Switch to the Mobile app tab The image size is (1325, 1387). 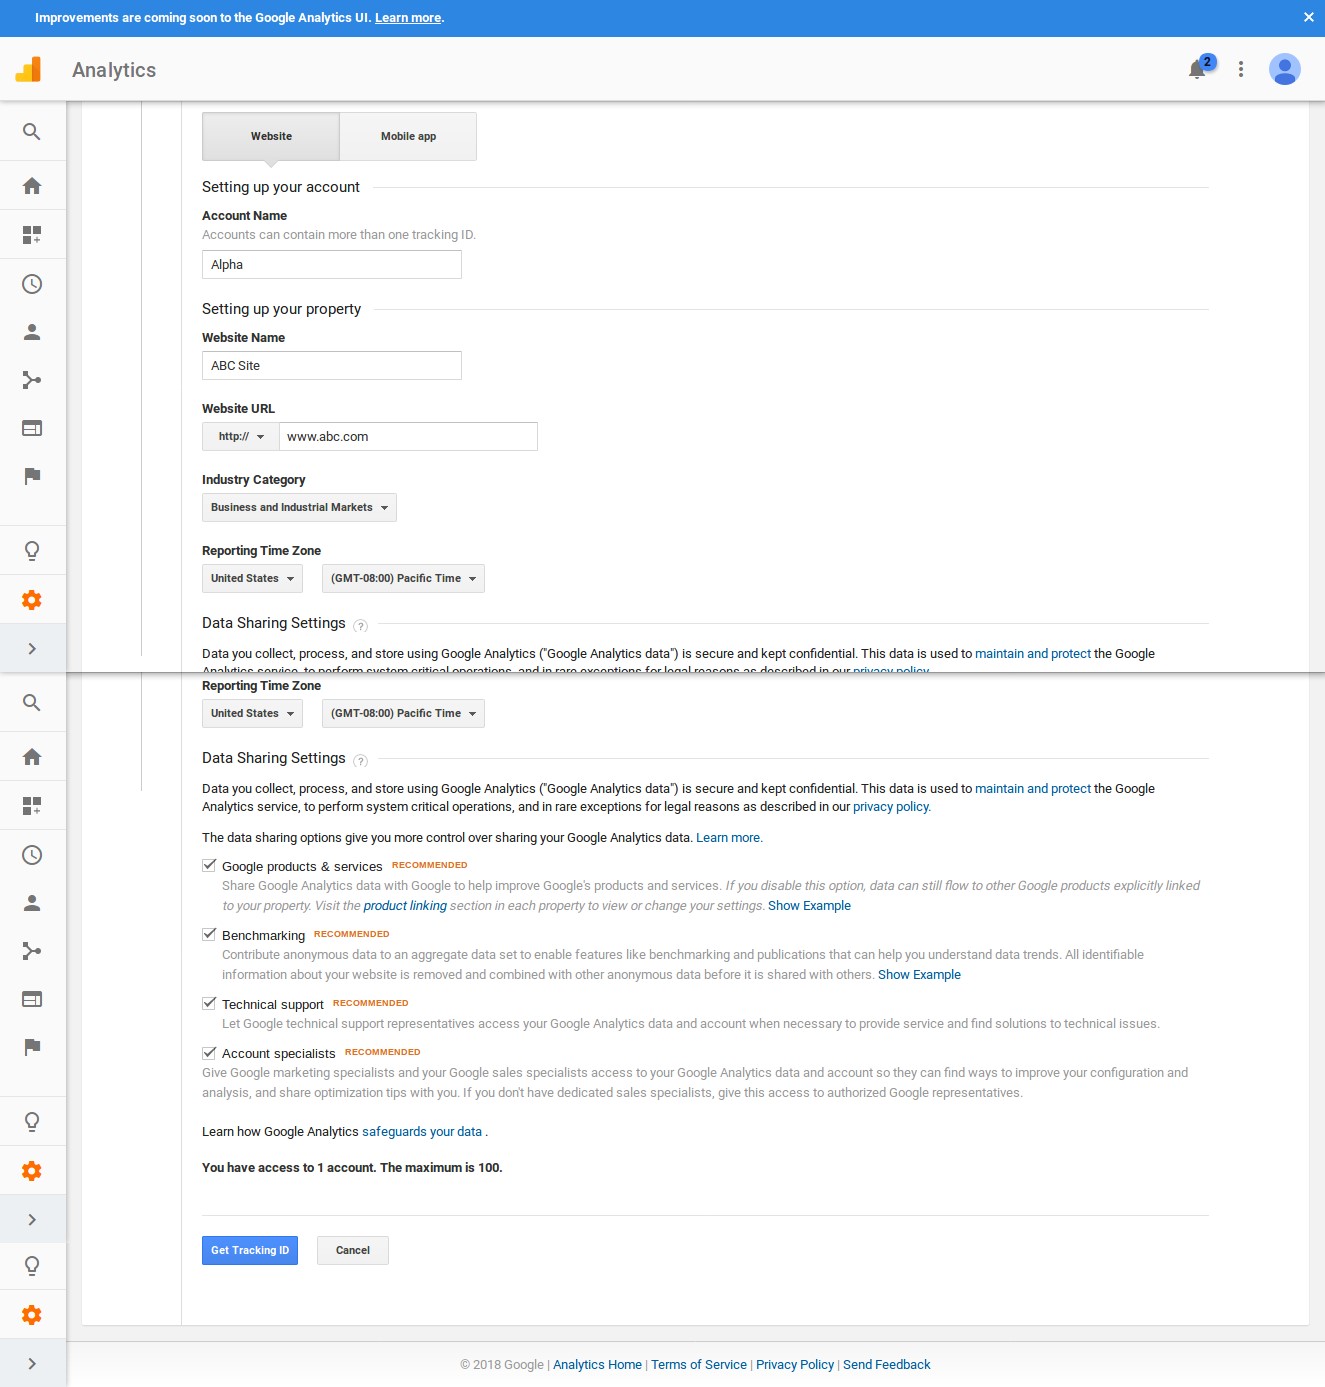tap(408, 136)
